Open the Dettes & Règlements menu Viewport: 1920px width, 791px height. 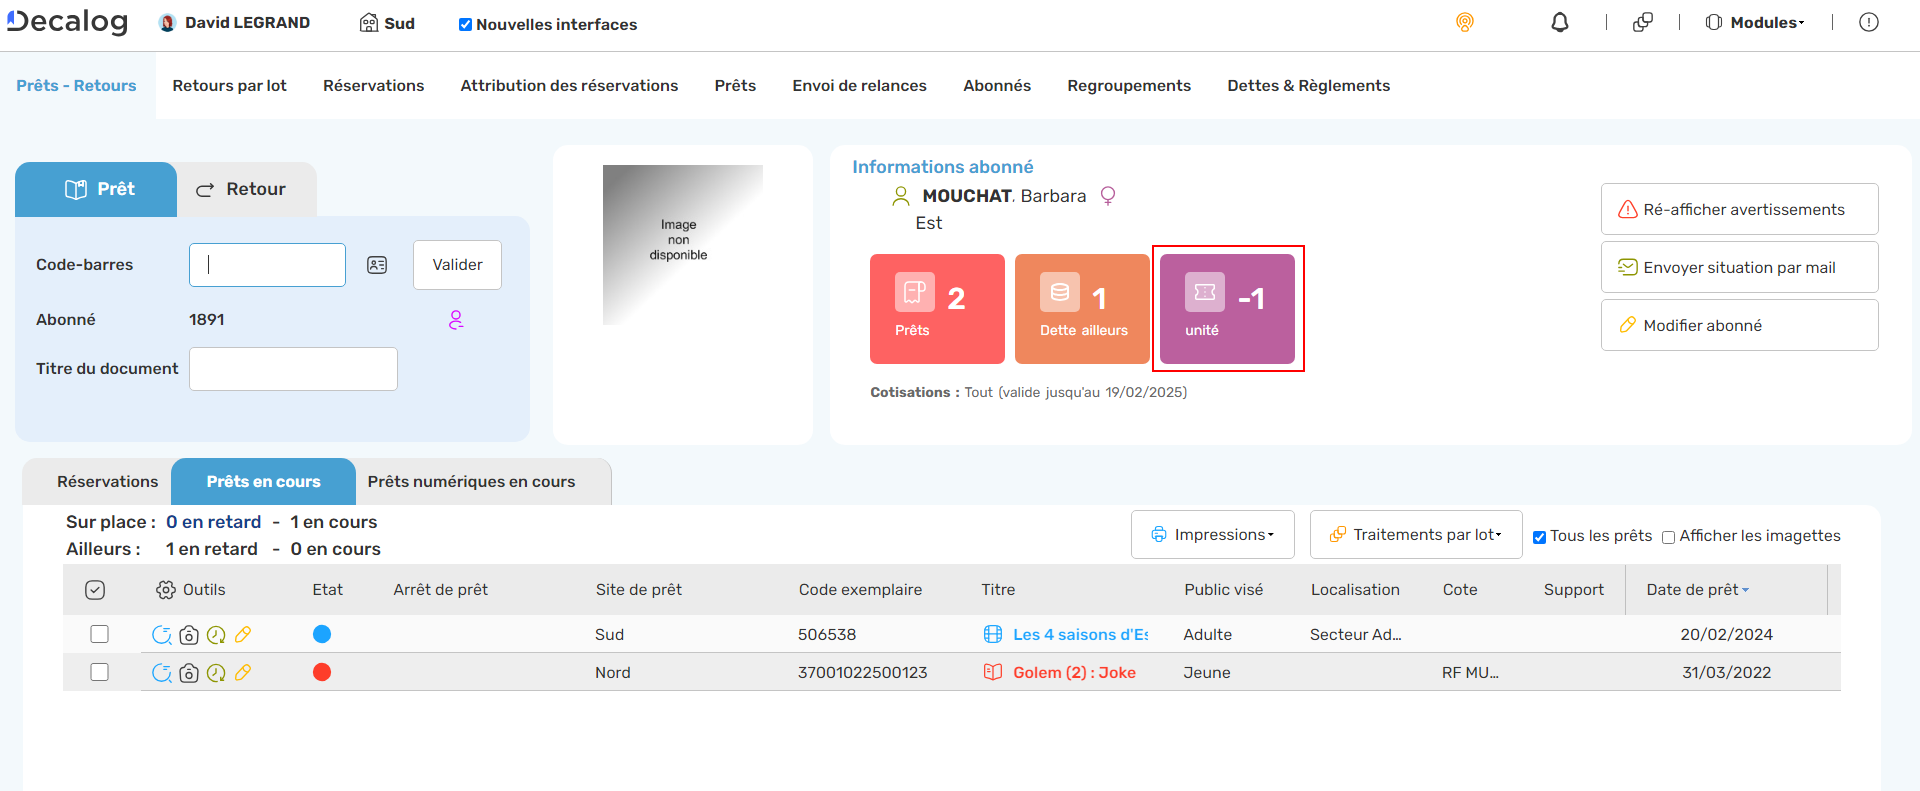pos(1308,86)
